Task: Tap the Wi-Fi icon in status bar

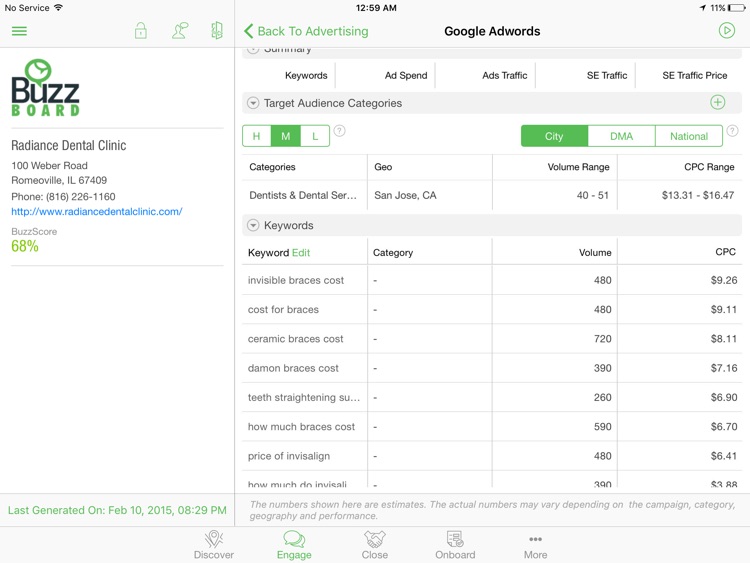Action: [58, 7]
